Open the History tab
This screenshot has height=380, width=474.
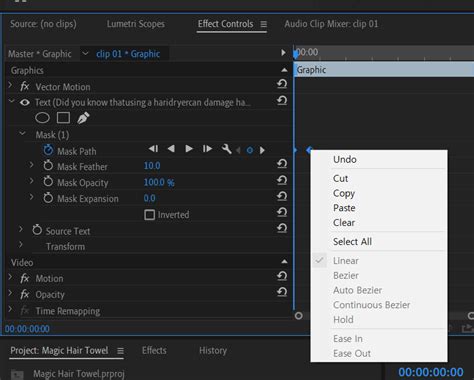point(213,351)
